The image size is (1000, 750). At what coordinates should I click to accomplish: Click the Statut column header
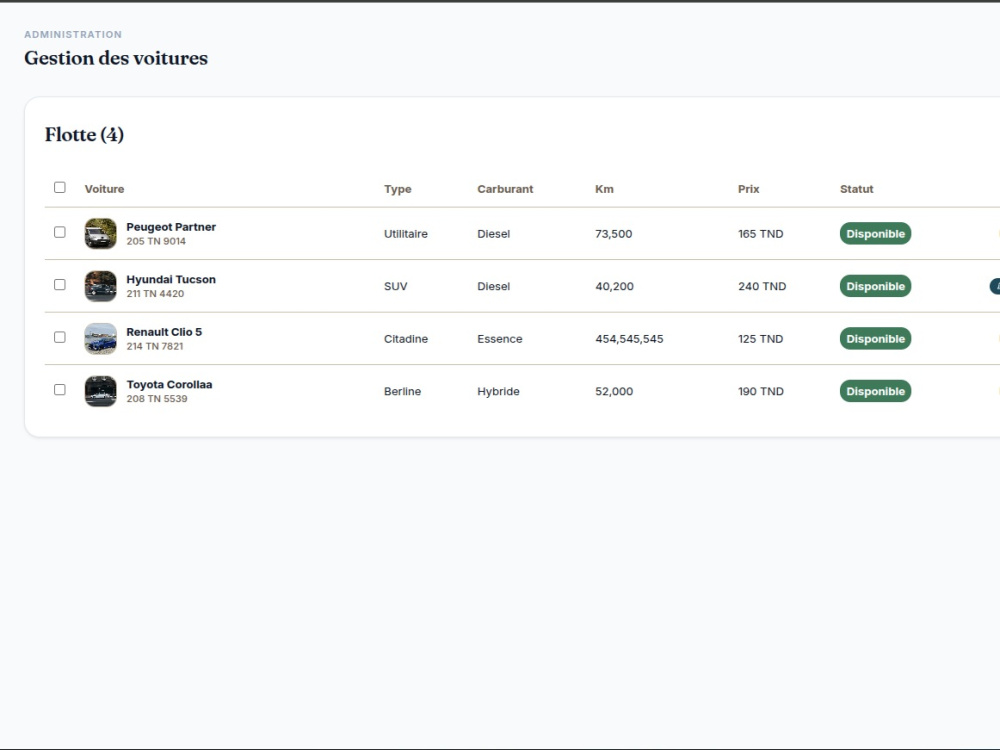[x=857, y=189]
